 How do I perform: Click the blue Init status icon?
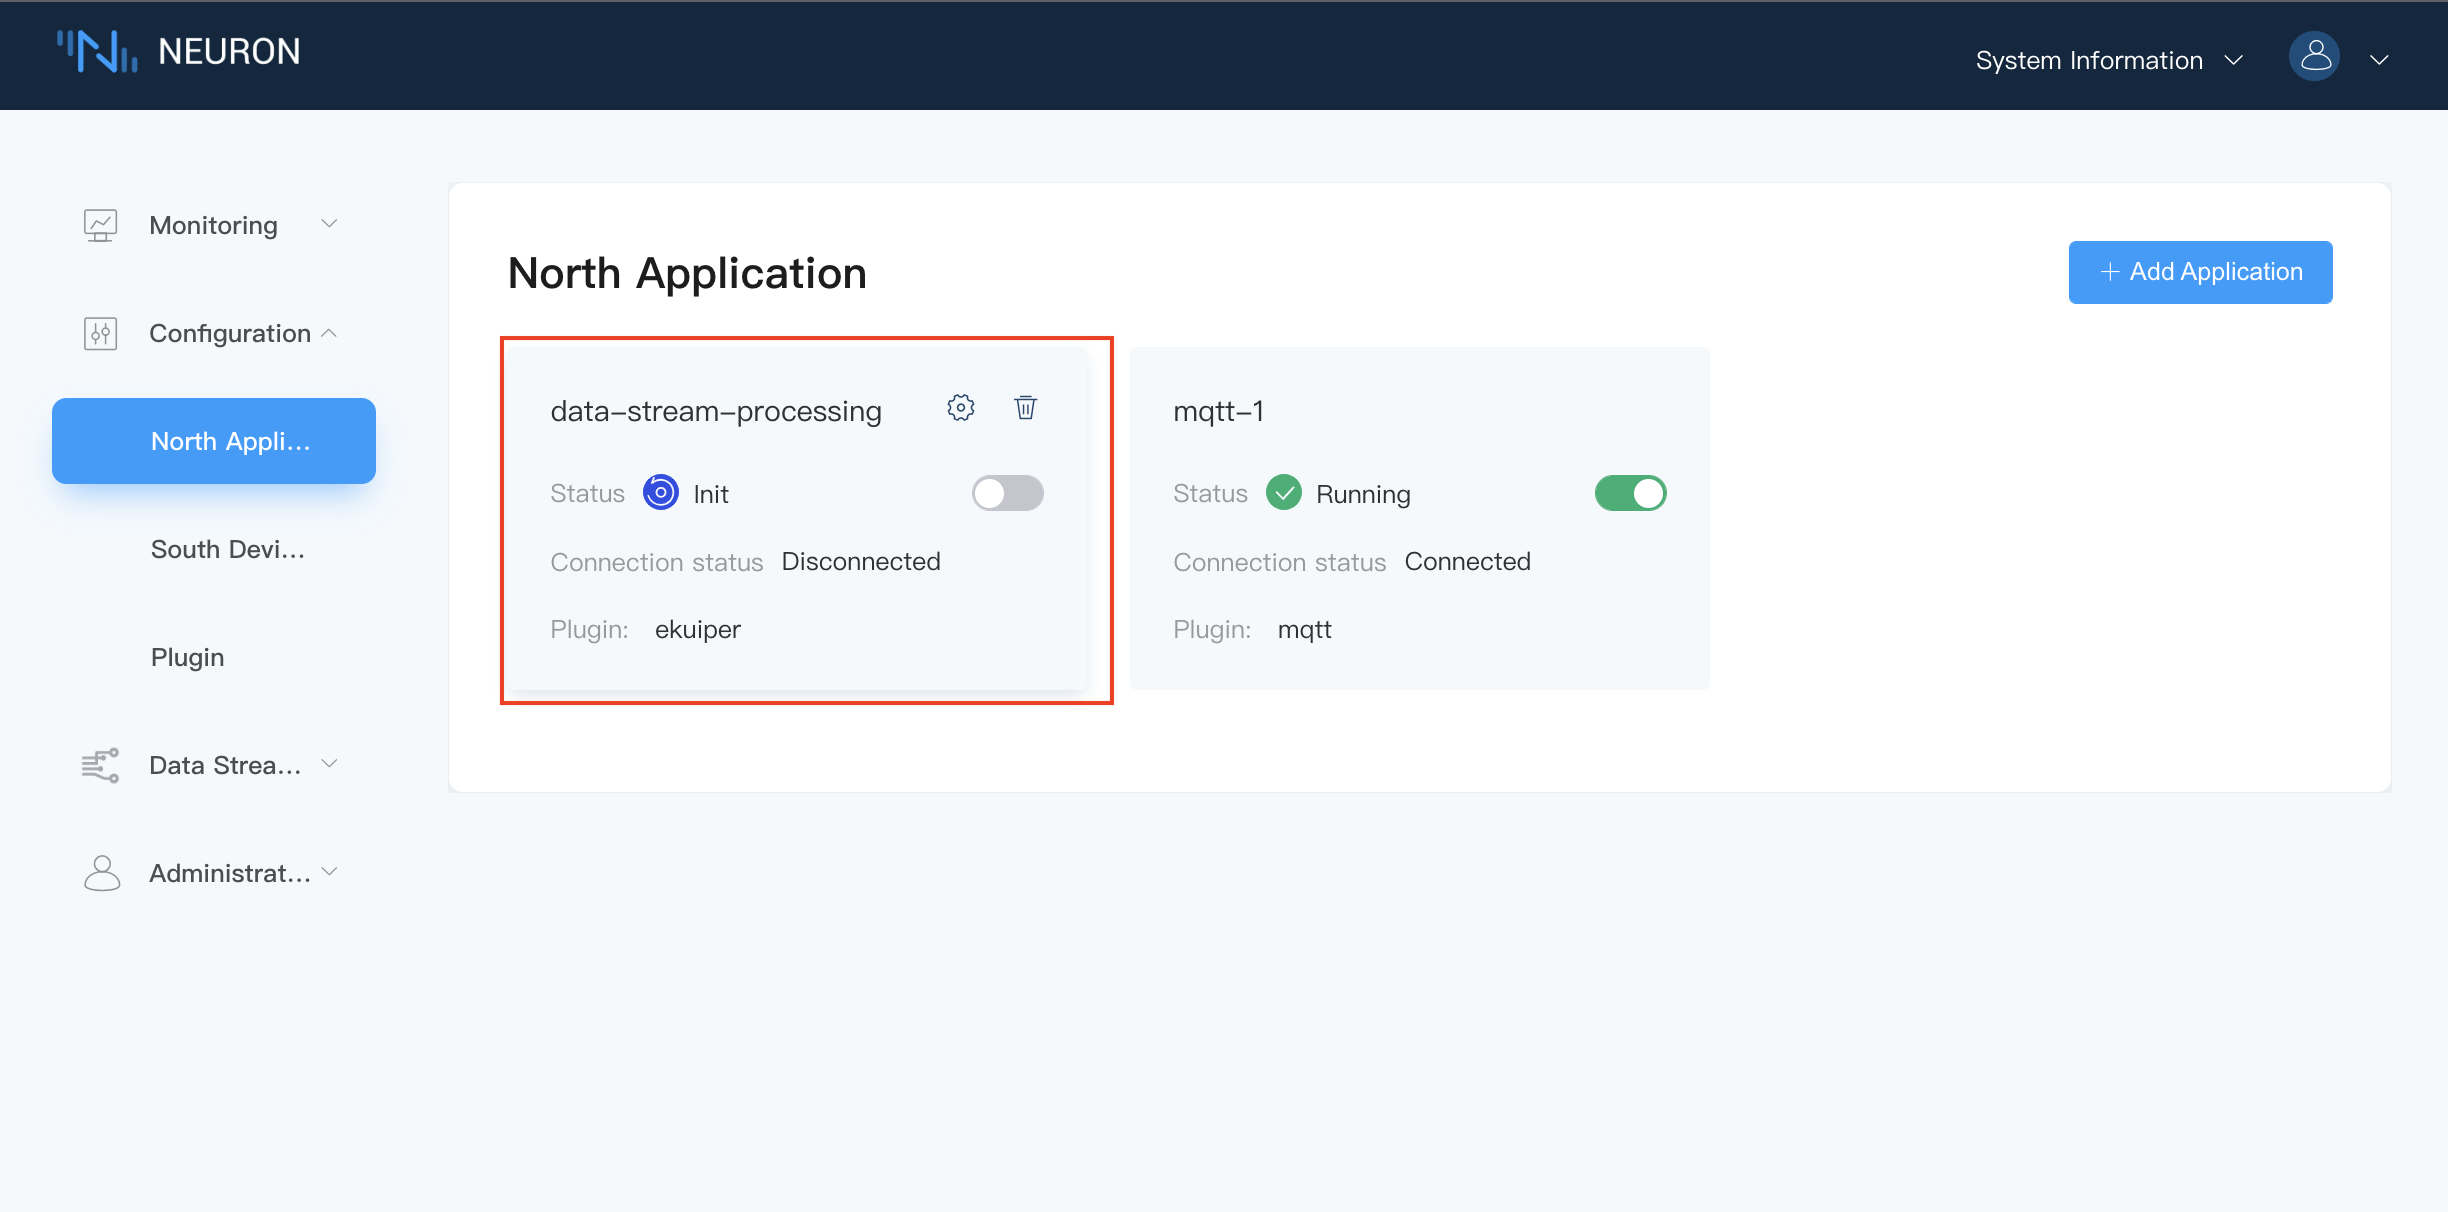point(661,493)
